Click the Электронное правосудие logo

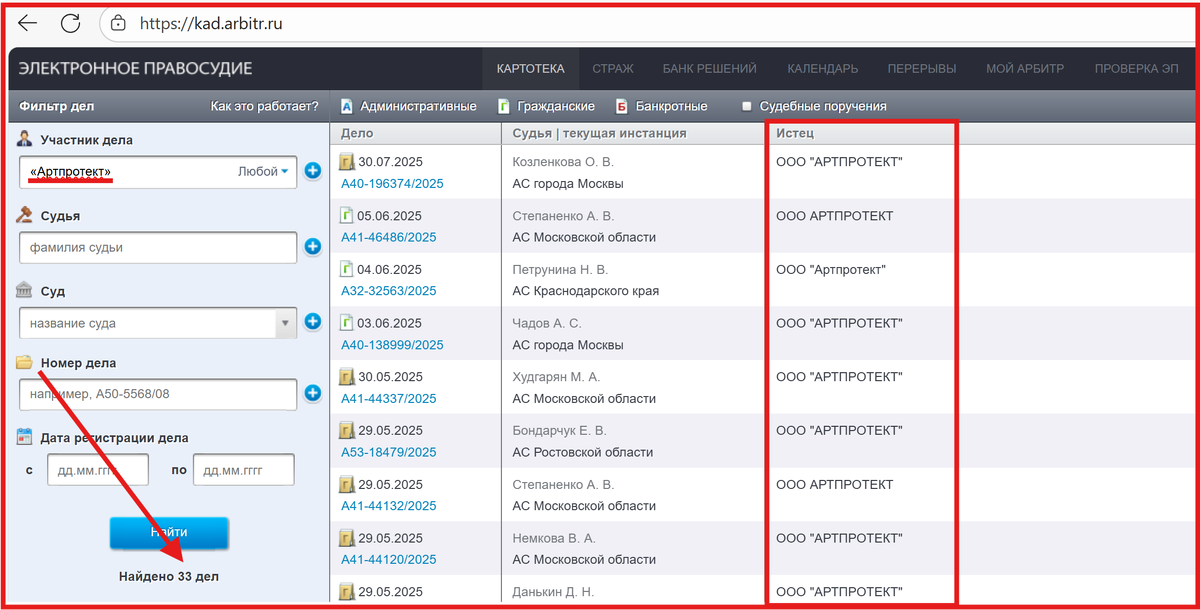click(x=136, y=69)
